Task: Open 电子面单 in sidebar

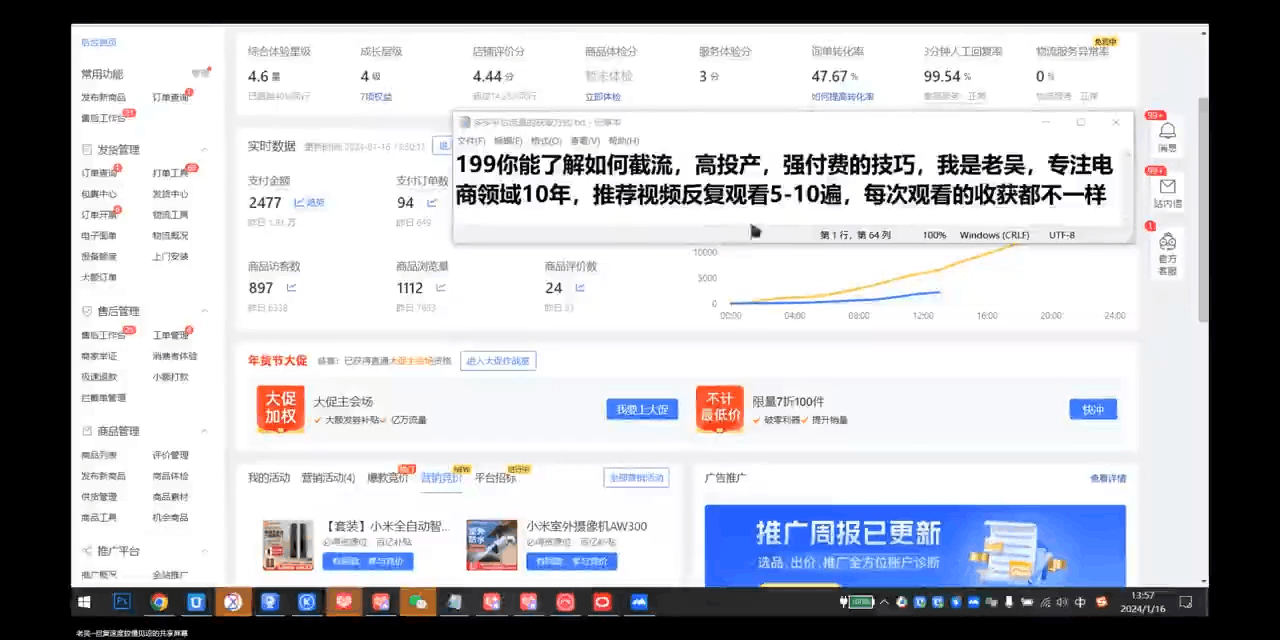Action: (x=99, y=236)
